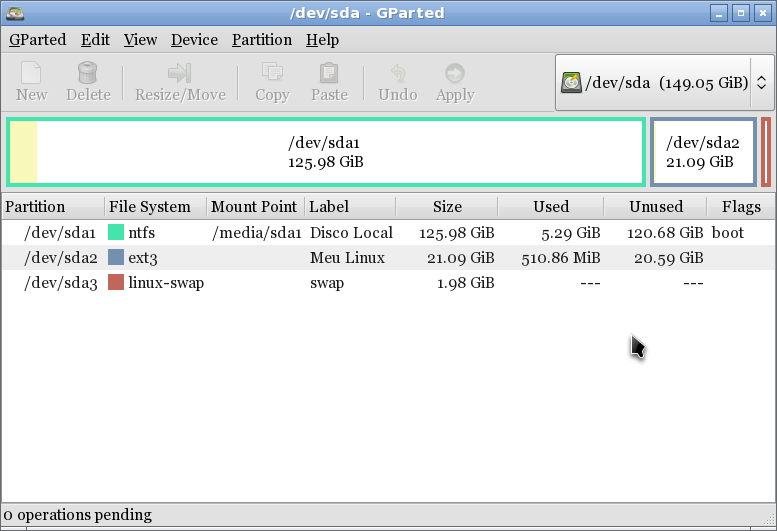Click the Undo arrow icon
The width and height of the screenshot is (777, 531).
398,73
